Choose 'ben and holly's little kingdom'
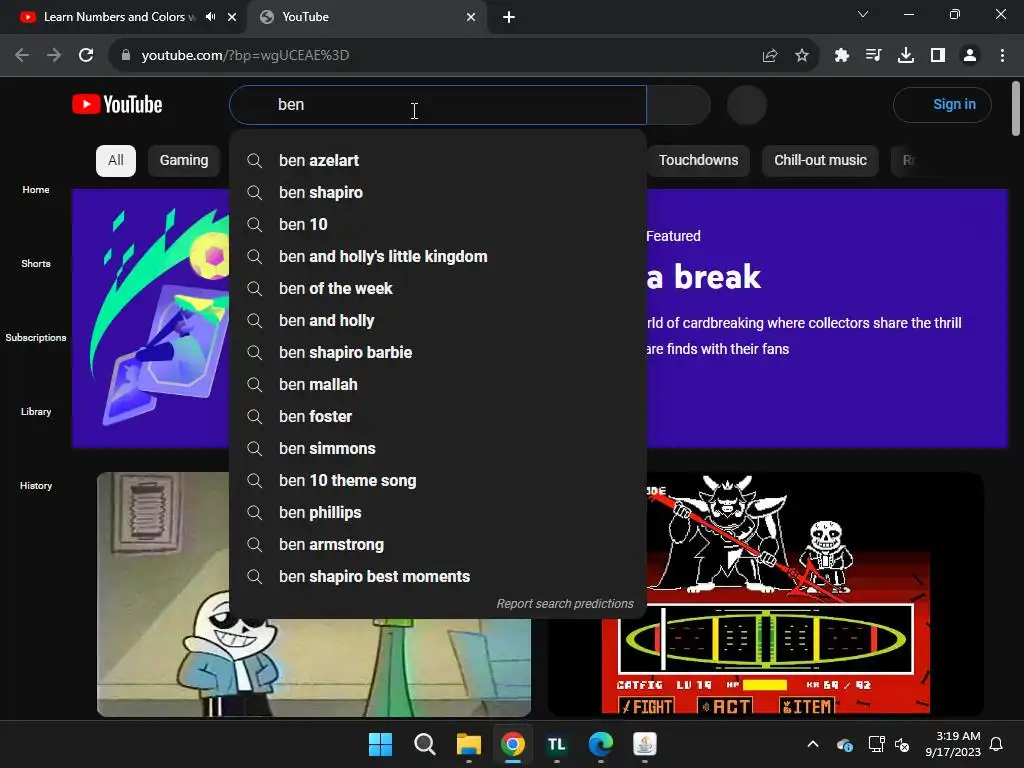This screenshot has width=1024, height=768. (x=438, y=257)
